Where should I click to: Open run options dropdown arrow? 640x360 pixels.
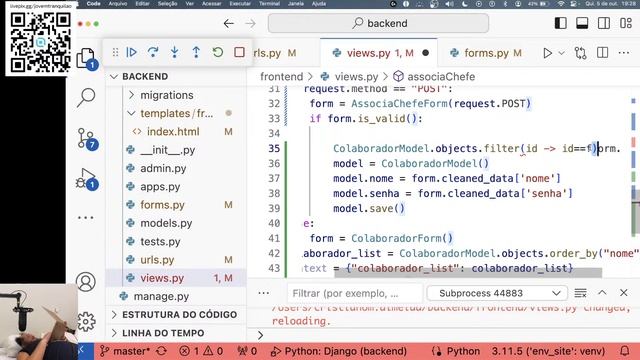(562, 53)
